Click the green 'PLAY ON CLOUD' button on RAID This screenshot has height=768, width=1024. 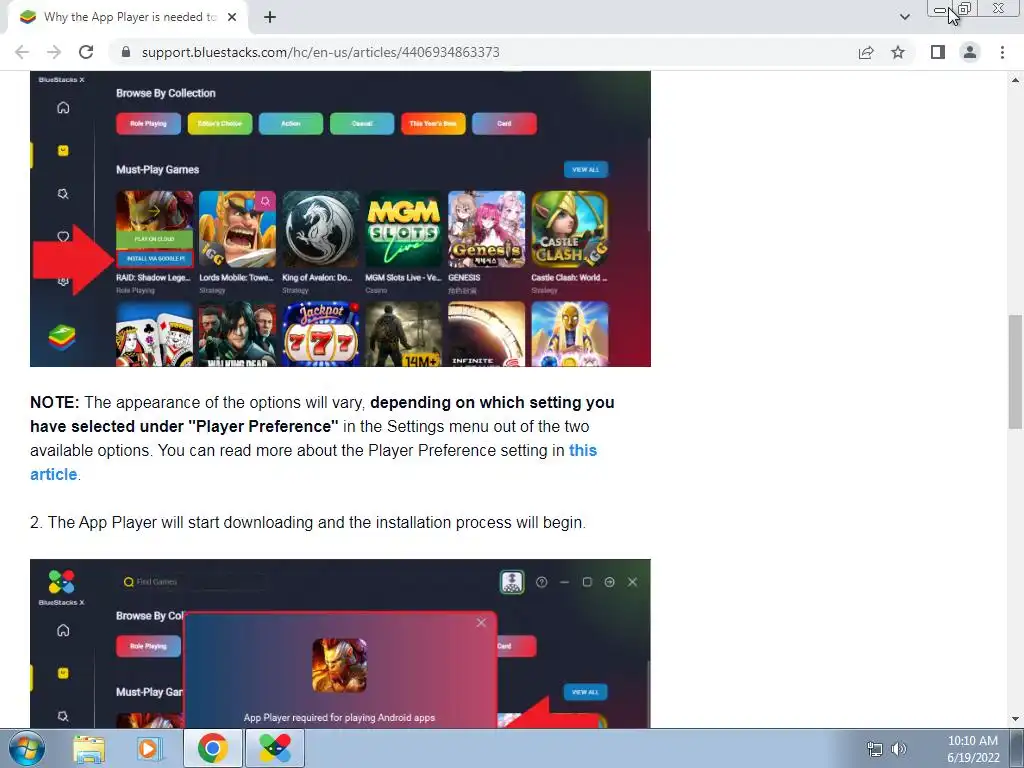tap(155, 239)
